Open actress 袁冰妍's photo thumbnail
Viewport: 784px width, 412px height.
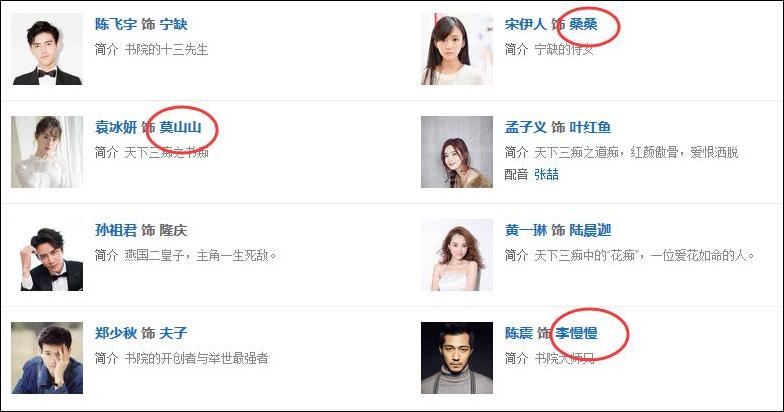(x=47, y=152)
